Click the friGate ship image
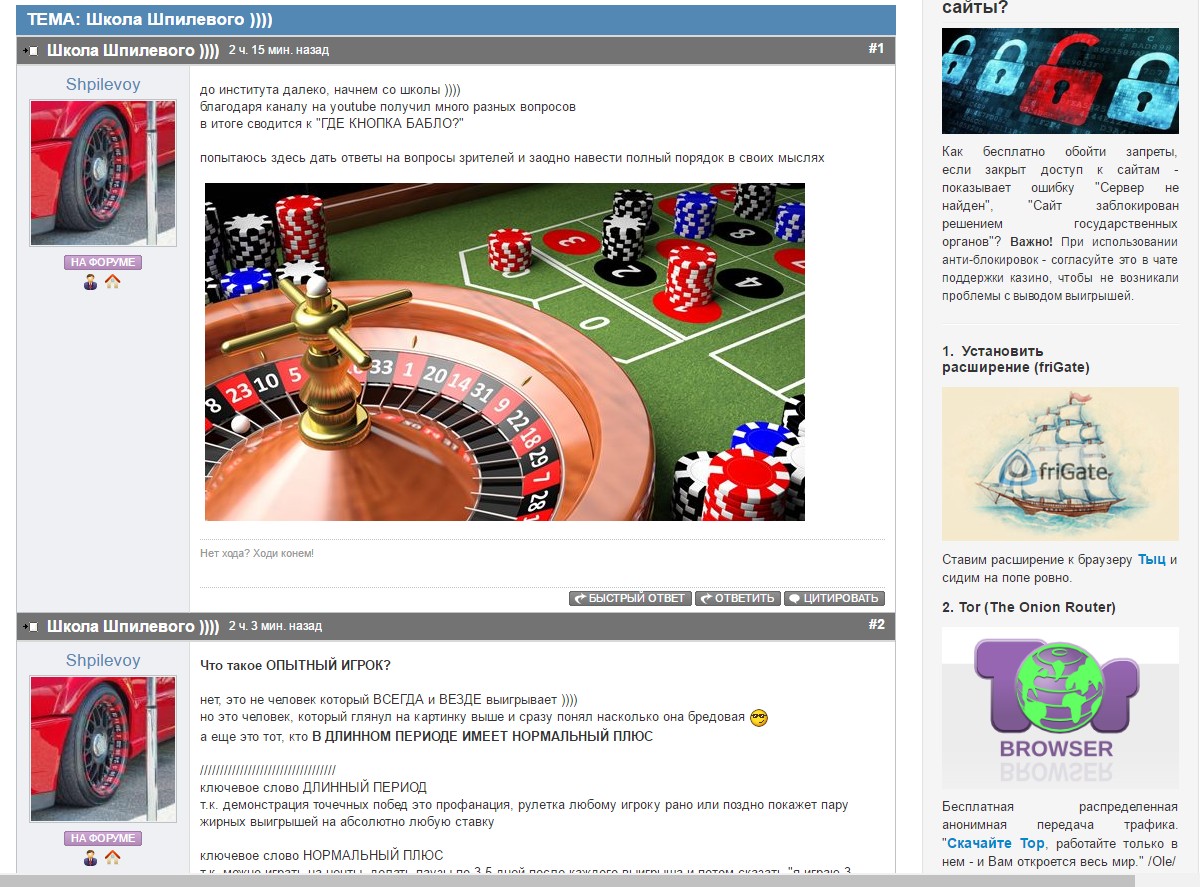This screenshot has width=1200, height=887. pos(1060,464)
